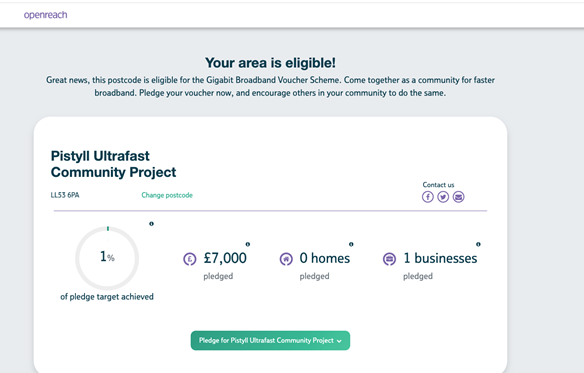Click info icon next to £7,000 pledged
The width and height of the screenshot is (584, 373).
tap(248, 244)
